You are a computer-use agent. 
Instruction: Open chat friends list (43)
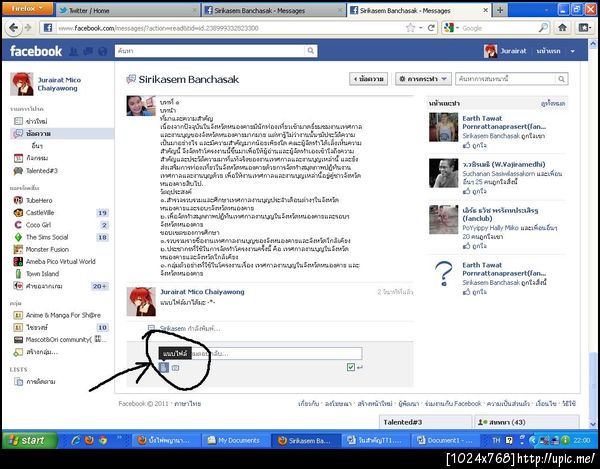[x=527, y=422]
